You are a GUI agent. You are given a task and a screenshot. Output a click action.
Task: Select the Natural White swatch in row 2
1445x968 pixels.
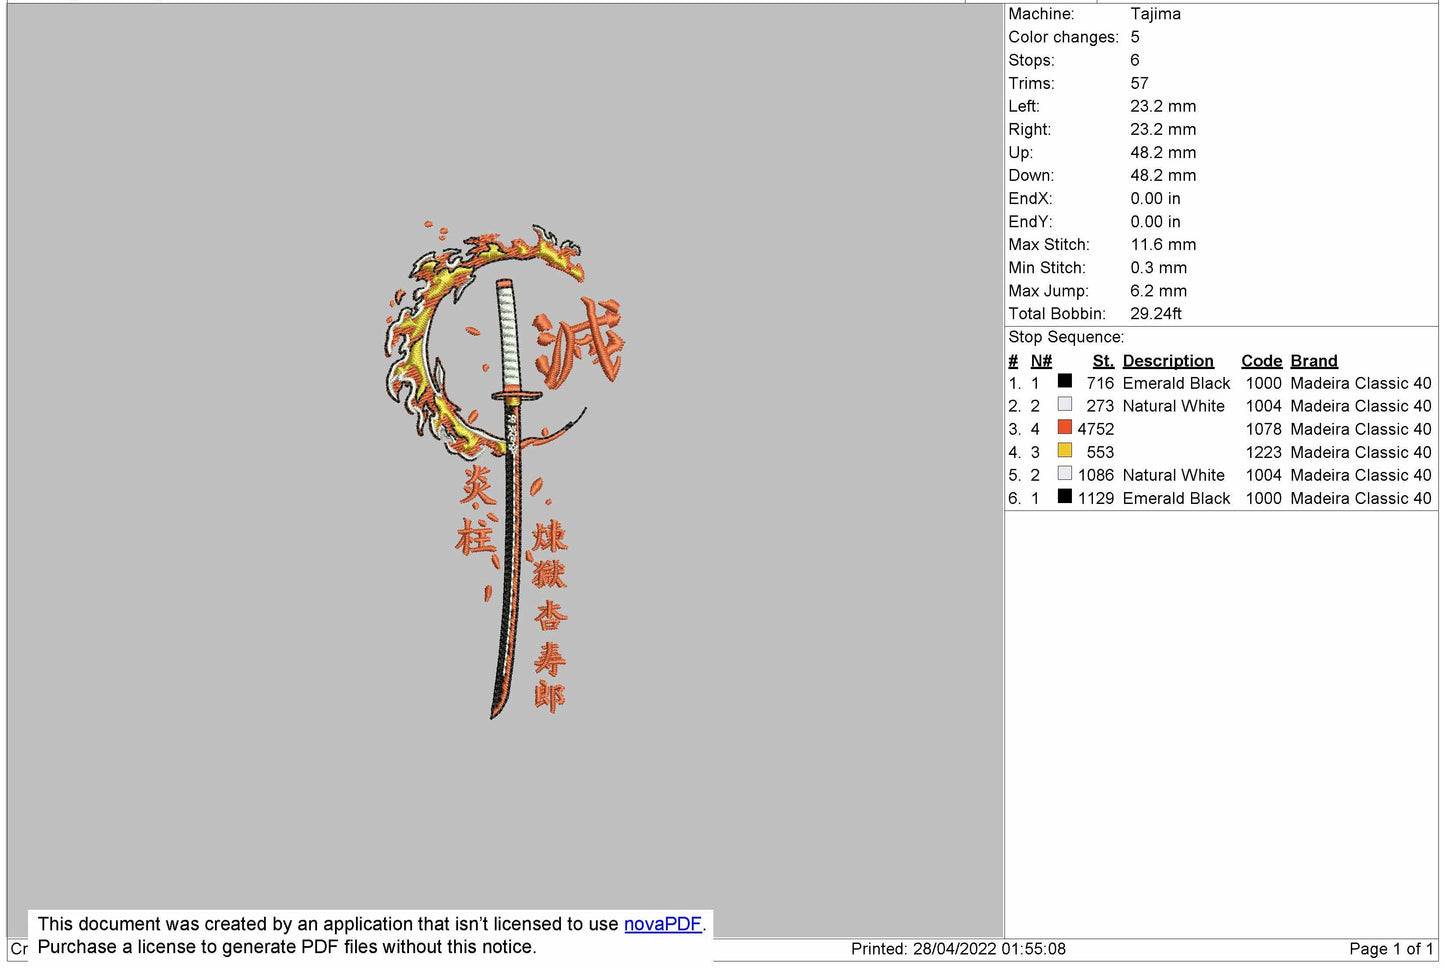point(1064,404)
